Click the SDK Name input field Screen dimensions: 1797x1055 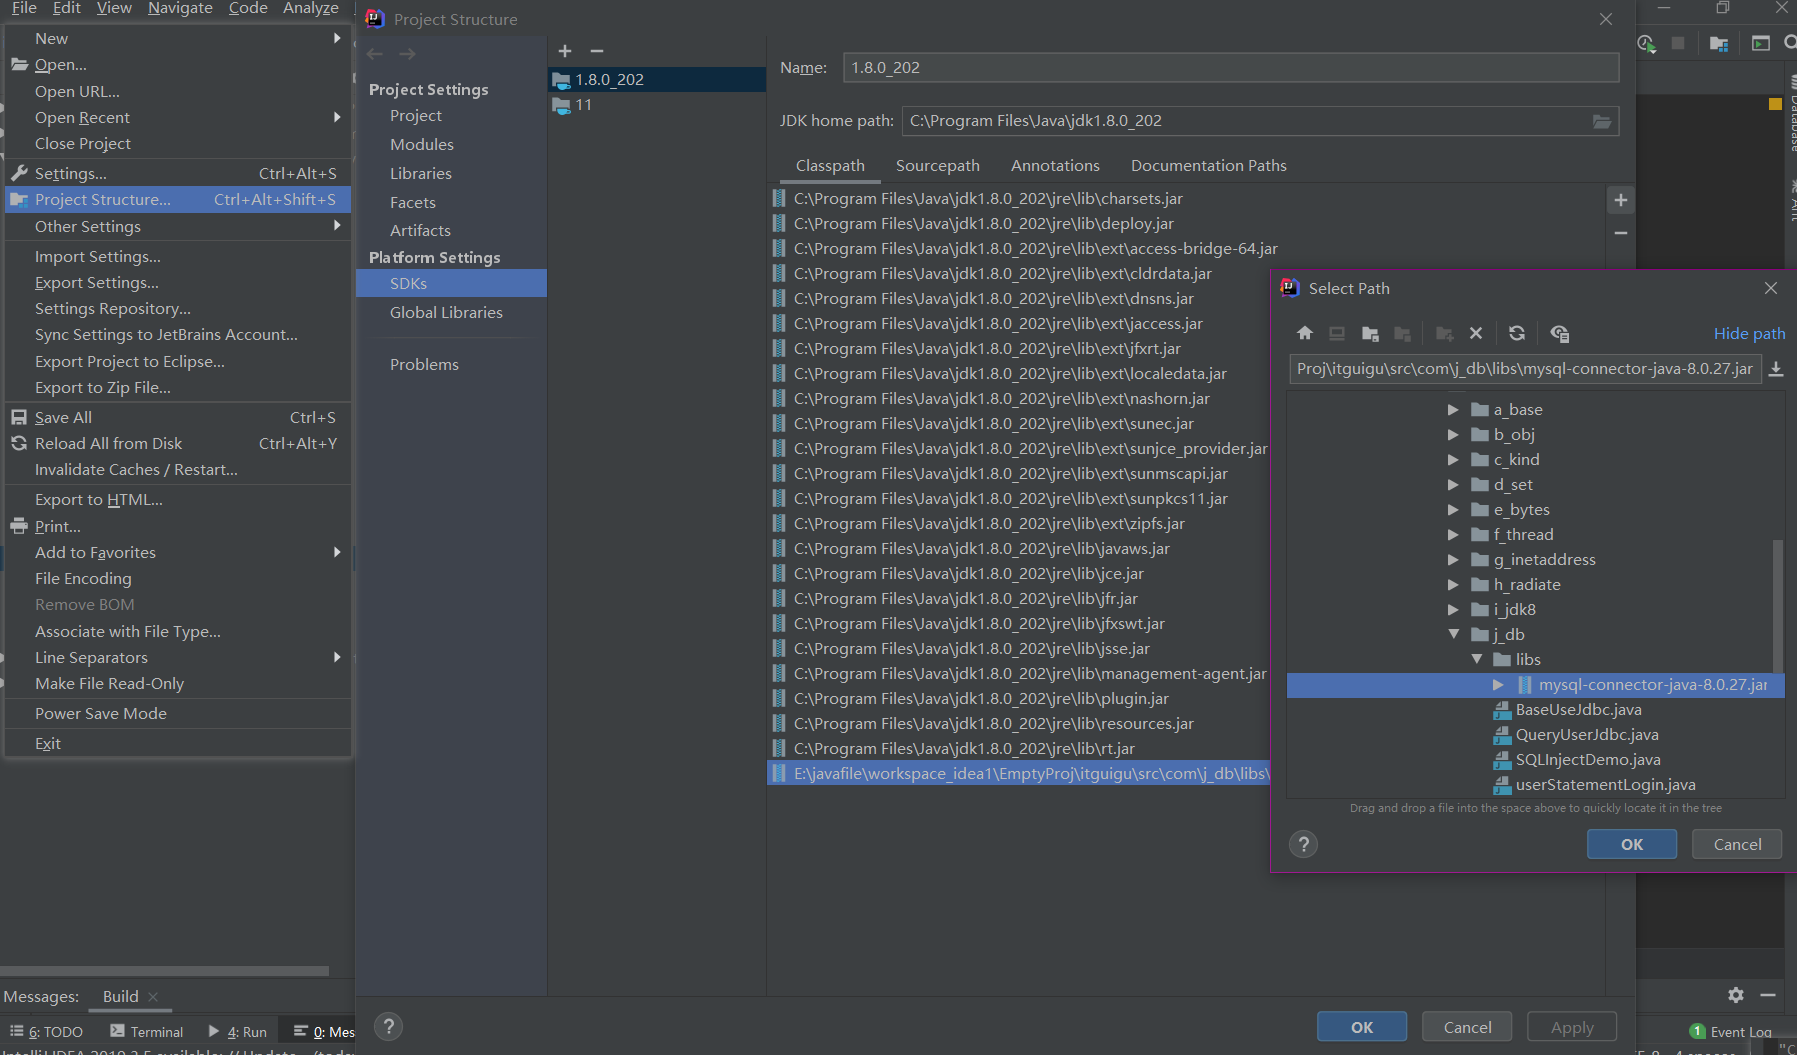(x=1231, y=68)
